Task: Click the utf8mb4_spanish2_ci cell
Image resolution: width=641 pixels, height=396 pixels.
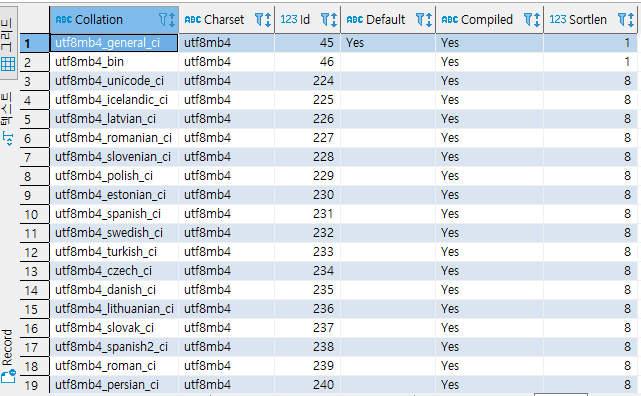Action: (x=114, y=347)
